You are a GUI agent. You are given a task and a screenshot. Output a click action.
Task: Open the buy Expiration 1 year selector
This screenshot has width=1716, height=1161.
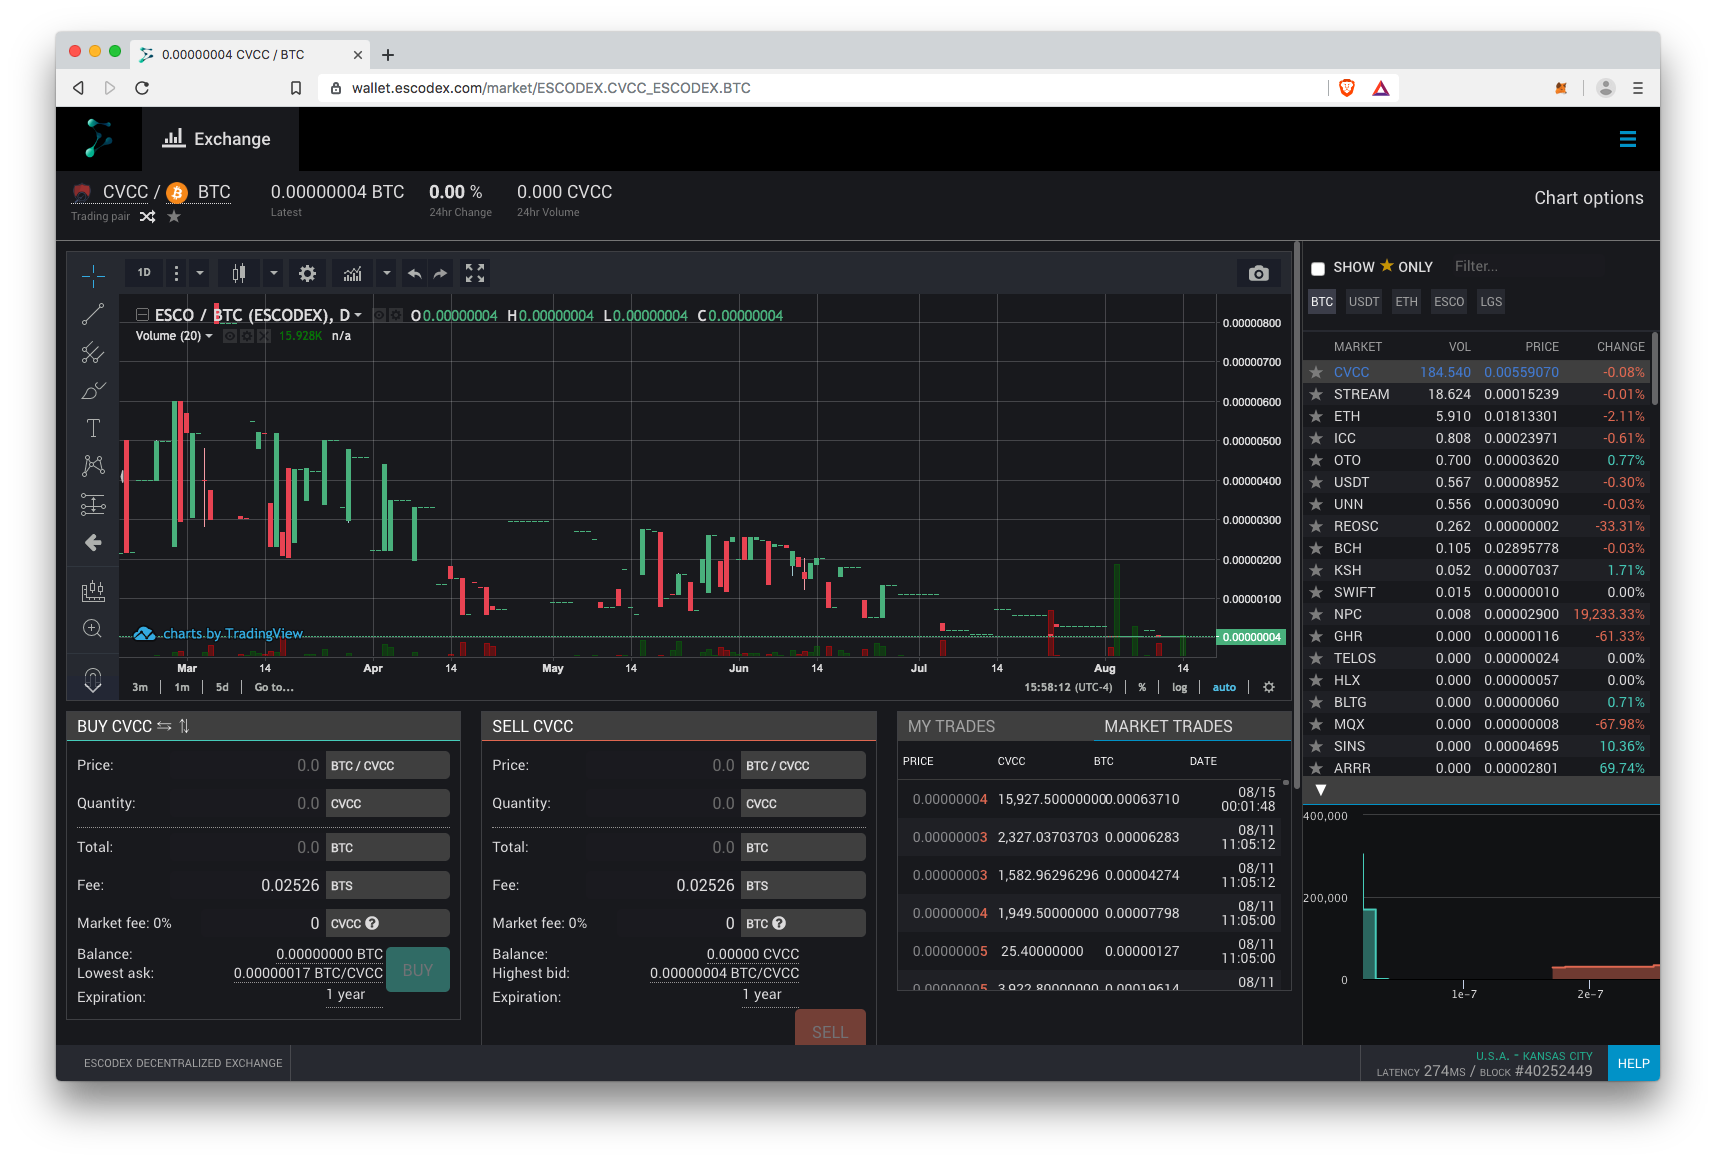pos(346,995)
